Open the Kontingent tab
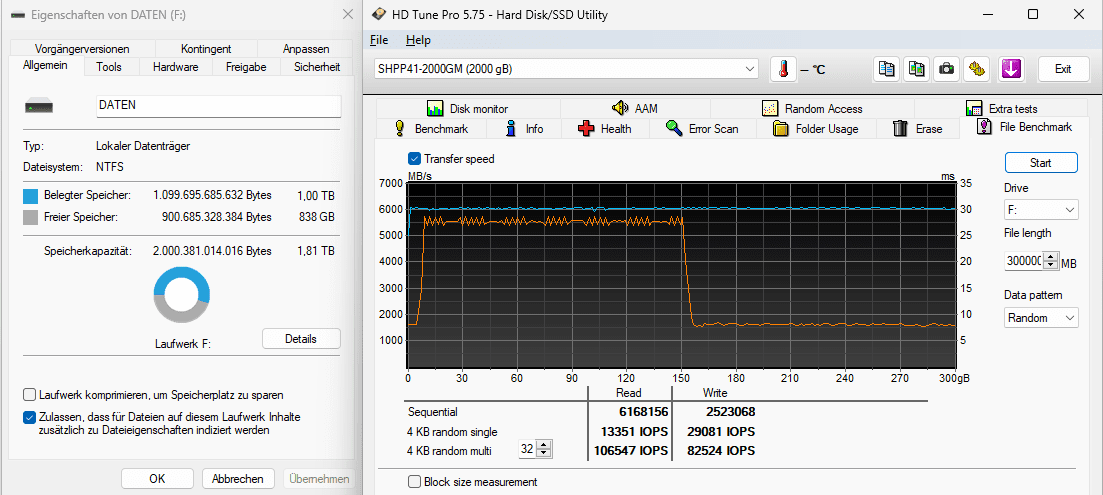Screen dimensions: 1103x495 [206, 49]
